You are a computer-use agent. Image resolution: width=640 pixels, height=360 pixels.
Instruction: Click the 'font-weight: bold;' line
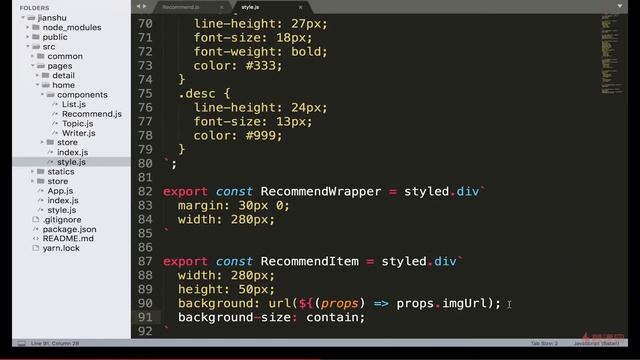(260, 52)
